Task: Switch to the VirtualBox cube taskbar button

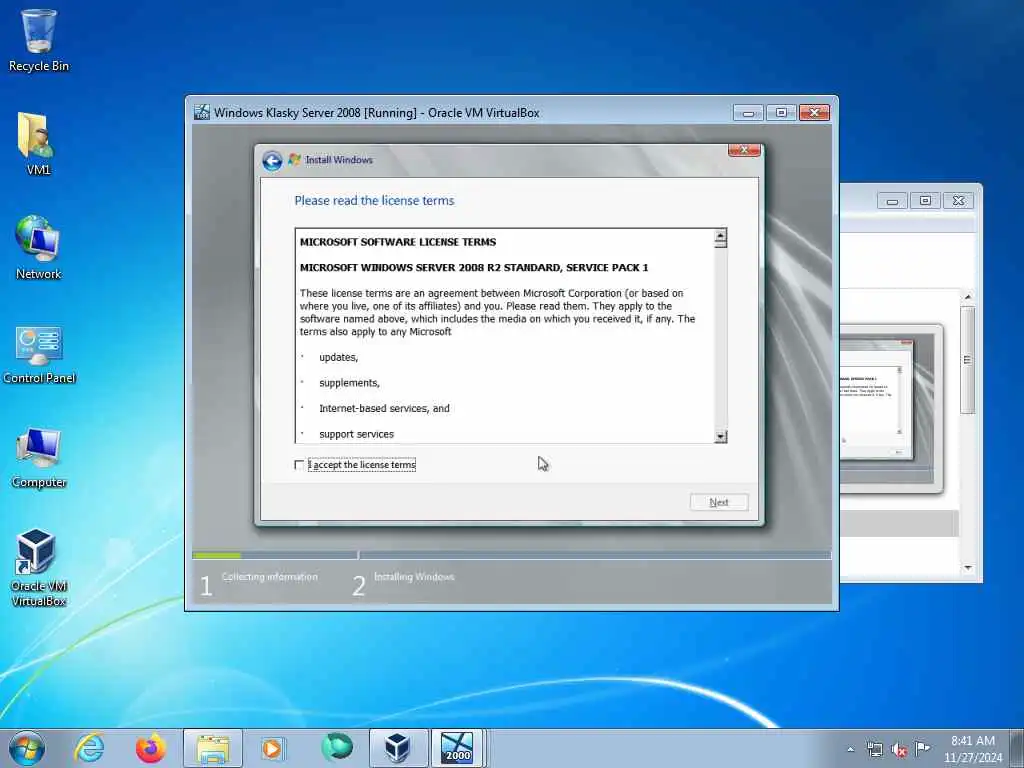Action: (x=398, y=748)
